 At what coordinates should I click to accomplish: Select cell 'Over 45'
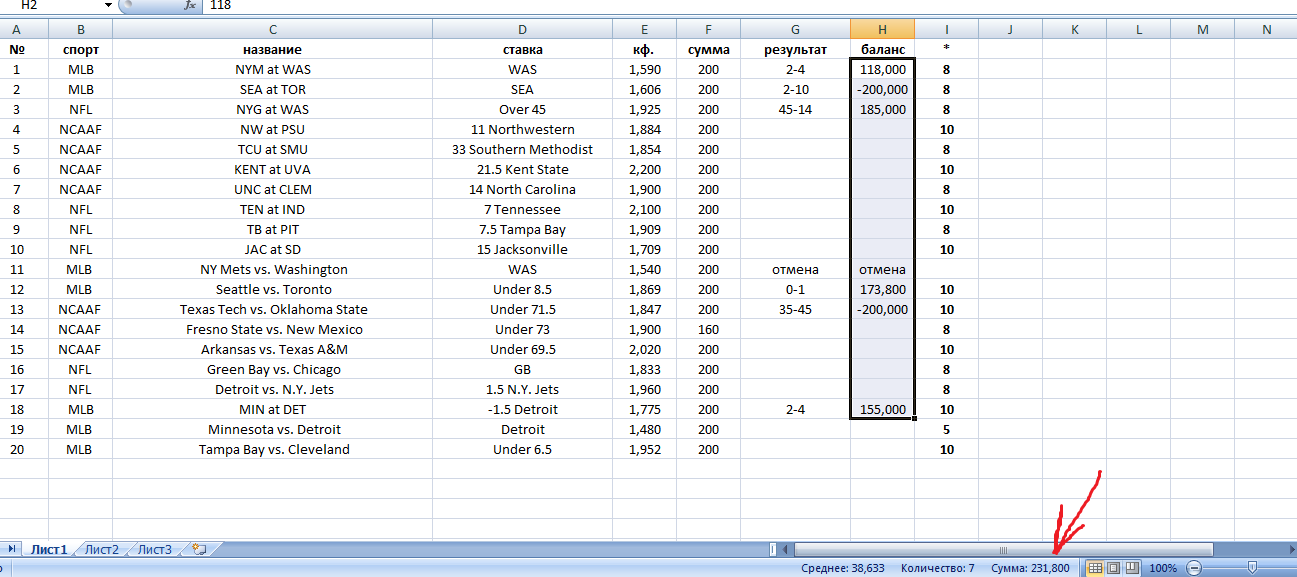click(522, 109)
